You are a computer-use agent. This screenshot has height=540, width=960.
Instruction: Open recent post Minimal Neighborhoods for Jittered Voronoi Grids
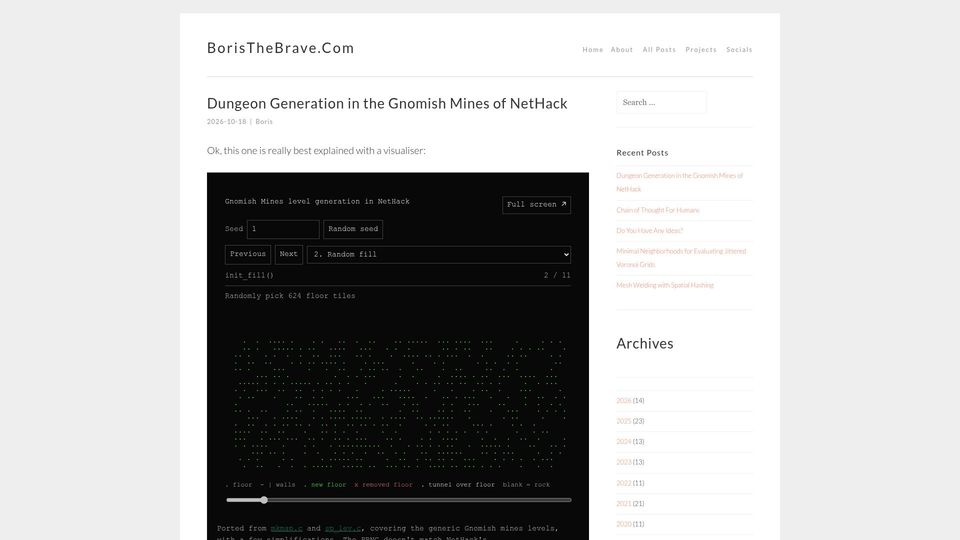681,258
